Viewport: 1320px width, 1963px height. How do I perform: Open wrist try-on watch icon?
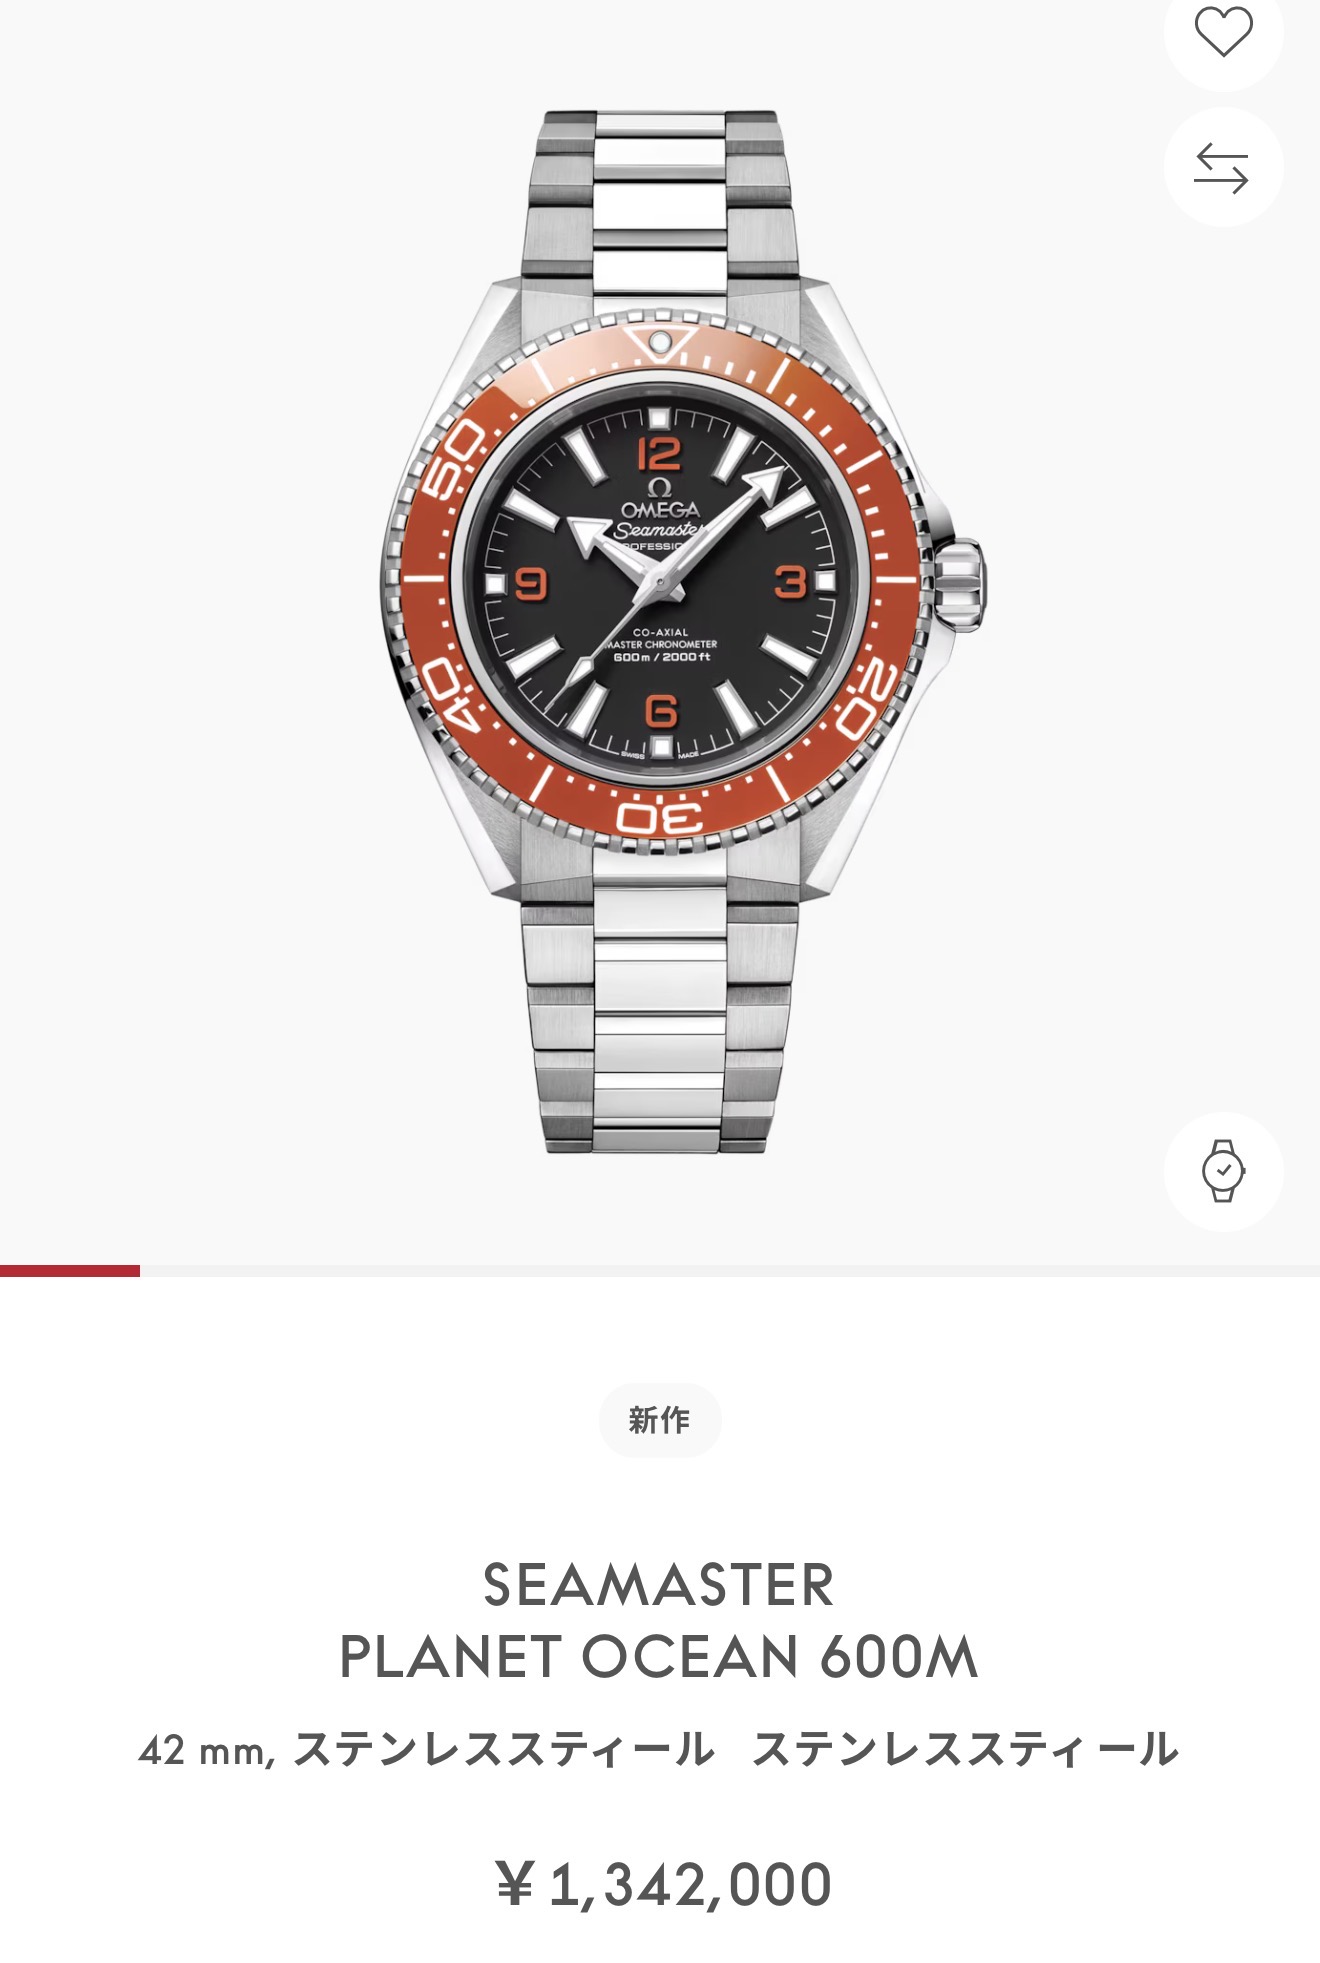pyautogui.click(x=1223, y=1171)
